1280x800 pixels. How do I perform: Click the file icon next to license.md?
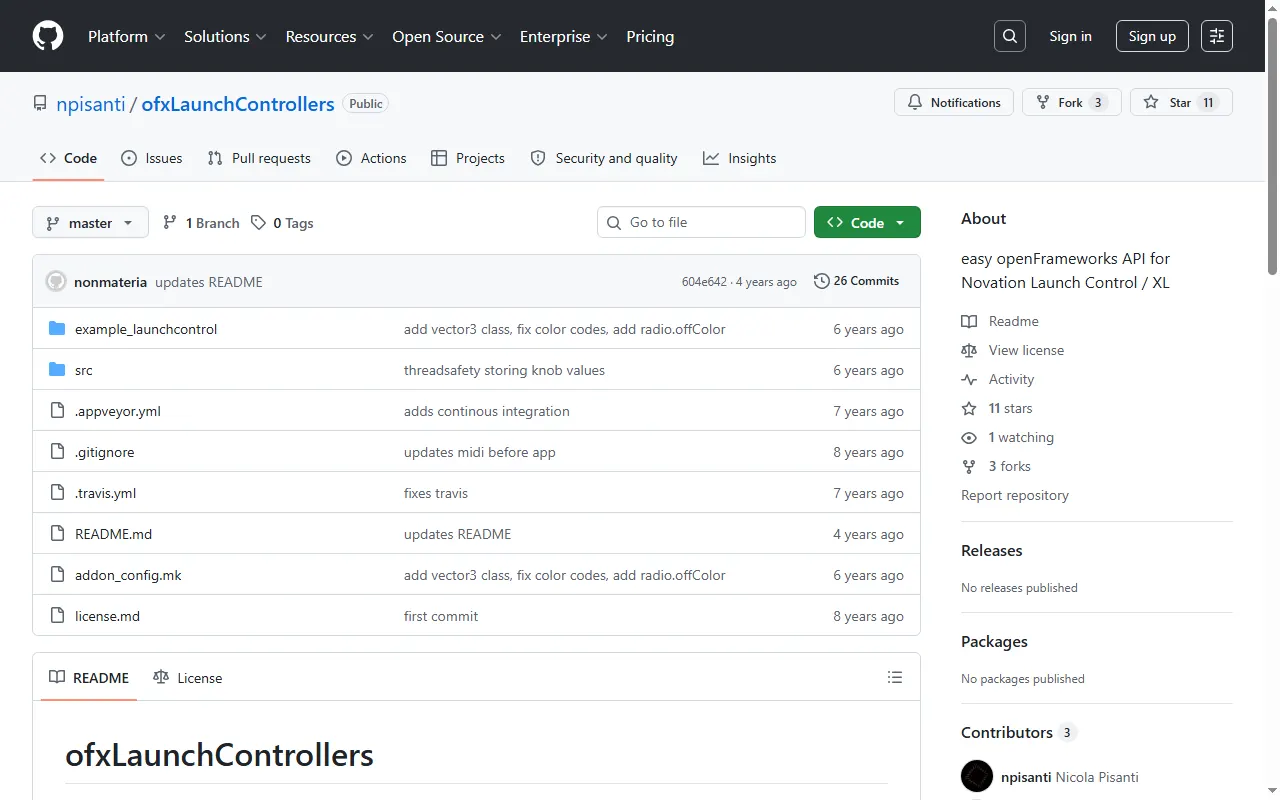[x=57, y=616]
